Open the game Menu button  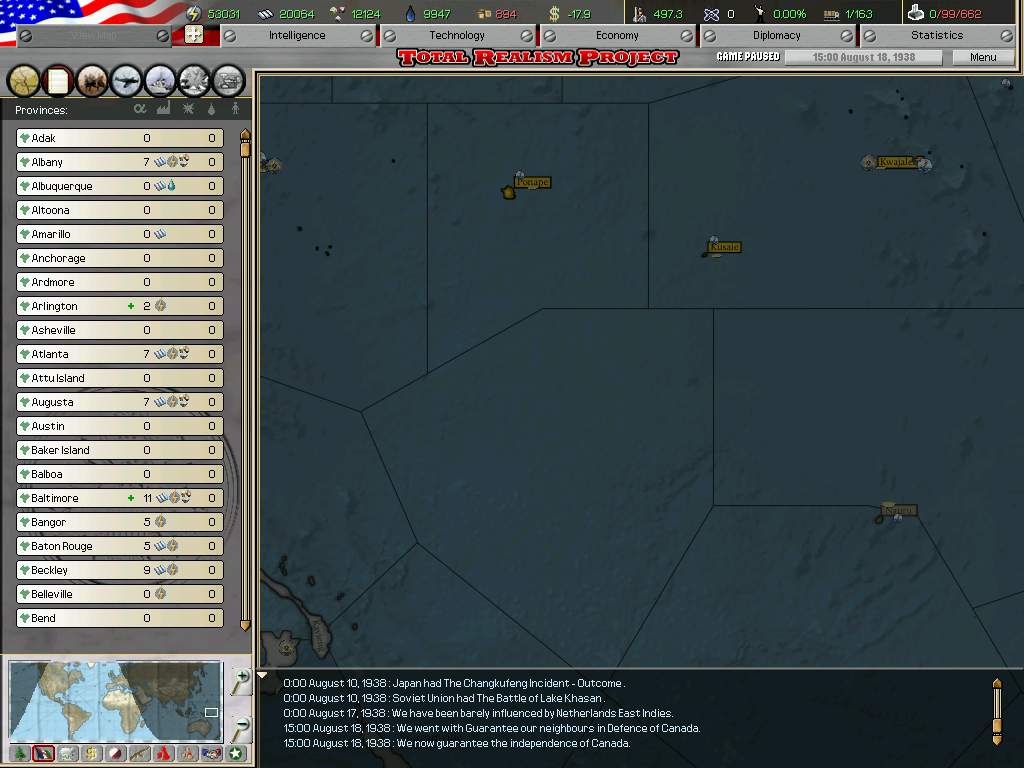point(983,57)
